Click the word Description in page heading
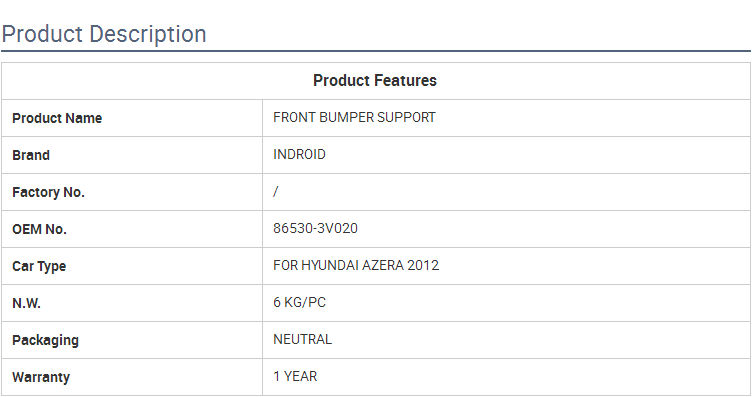The height and width of the screenshot is (397, 752). pyautogui.click(x=148, y=35)
